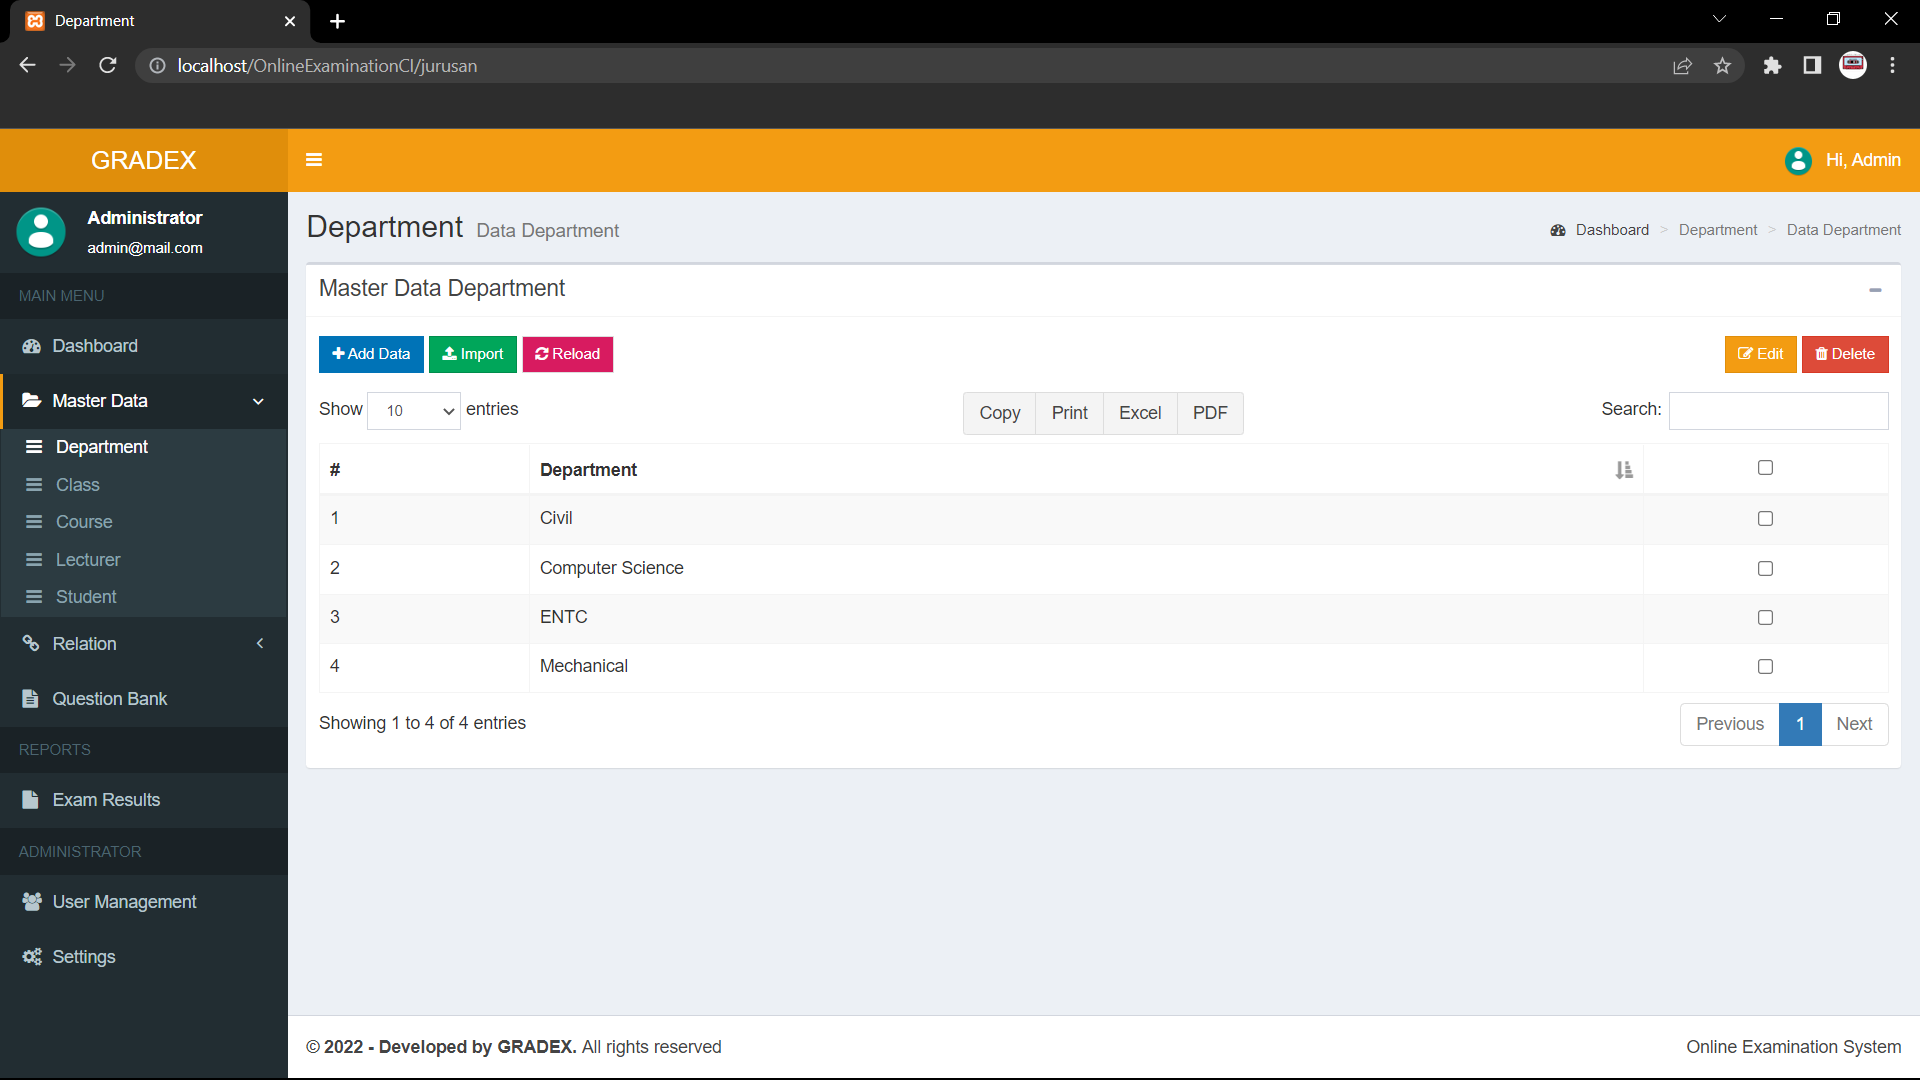Open the Show entries dropdown
The width and height of the screenshot is (1920, 1080).
413,410
